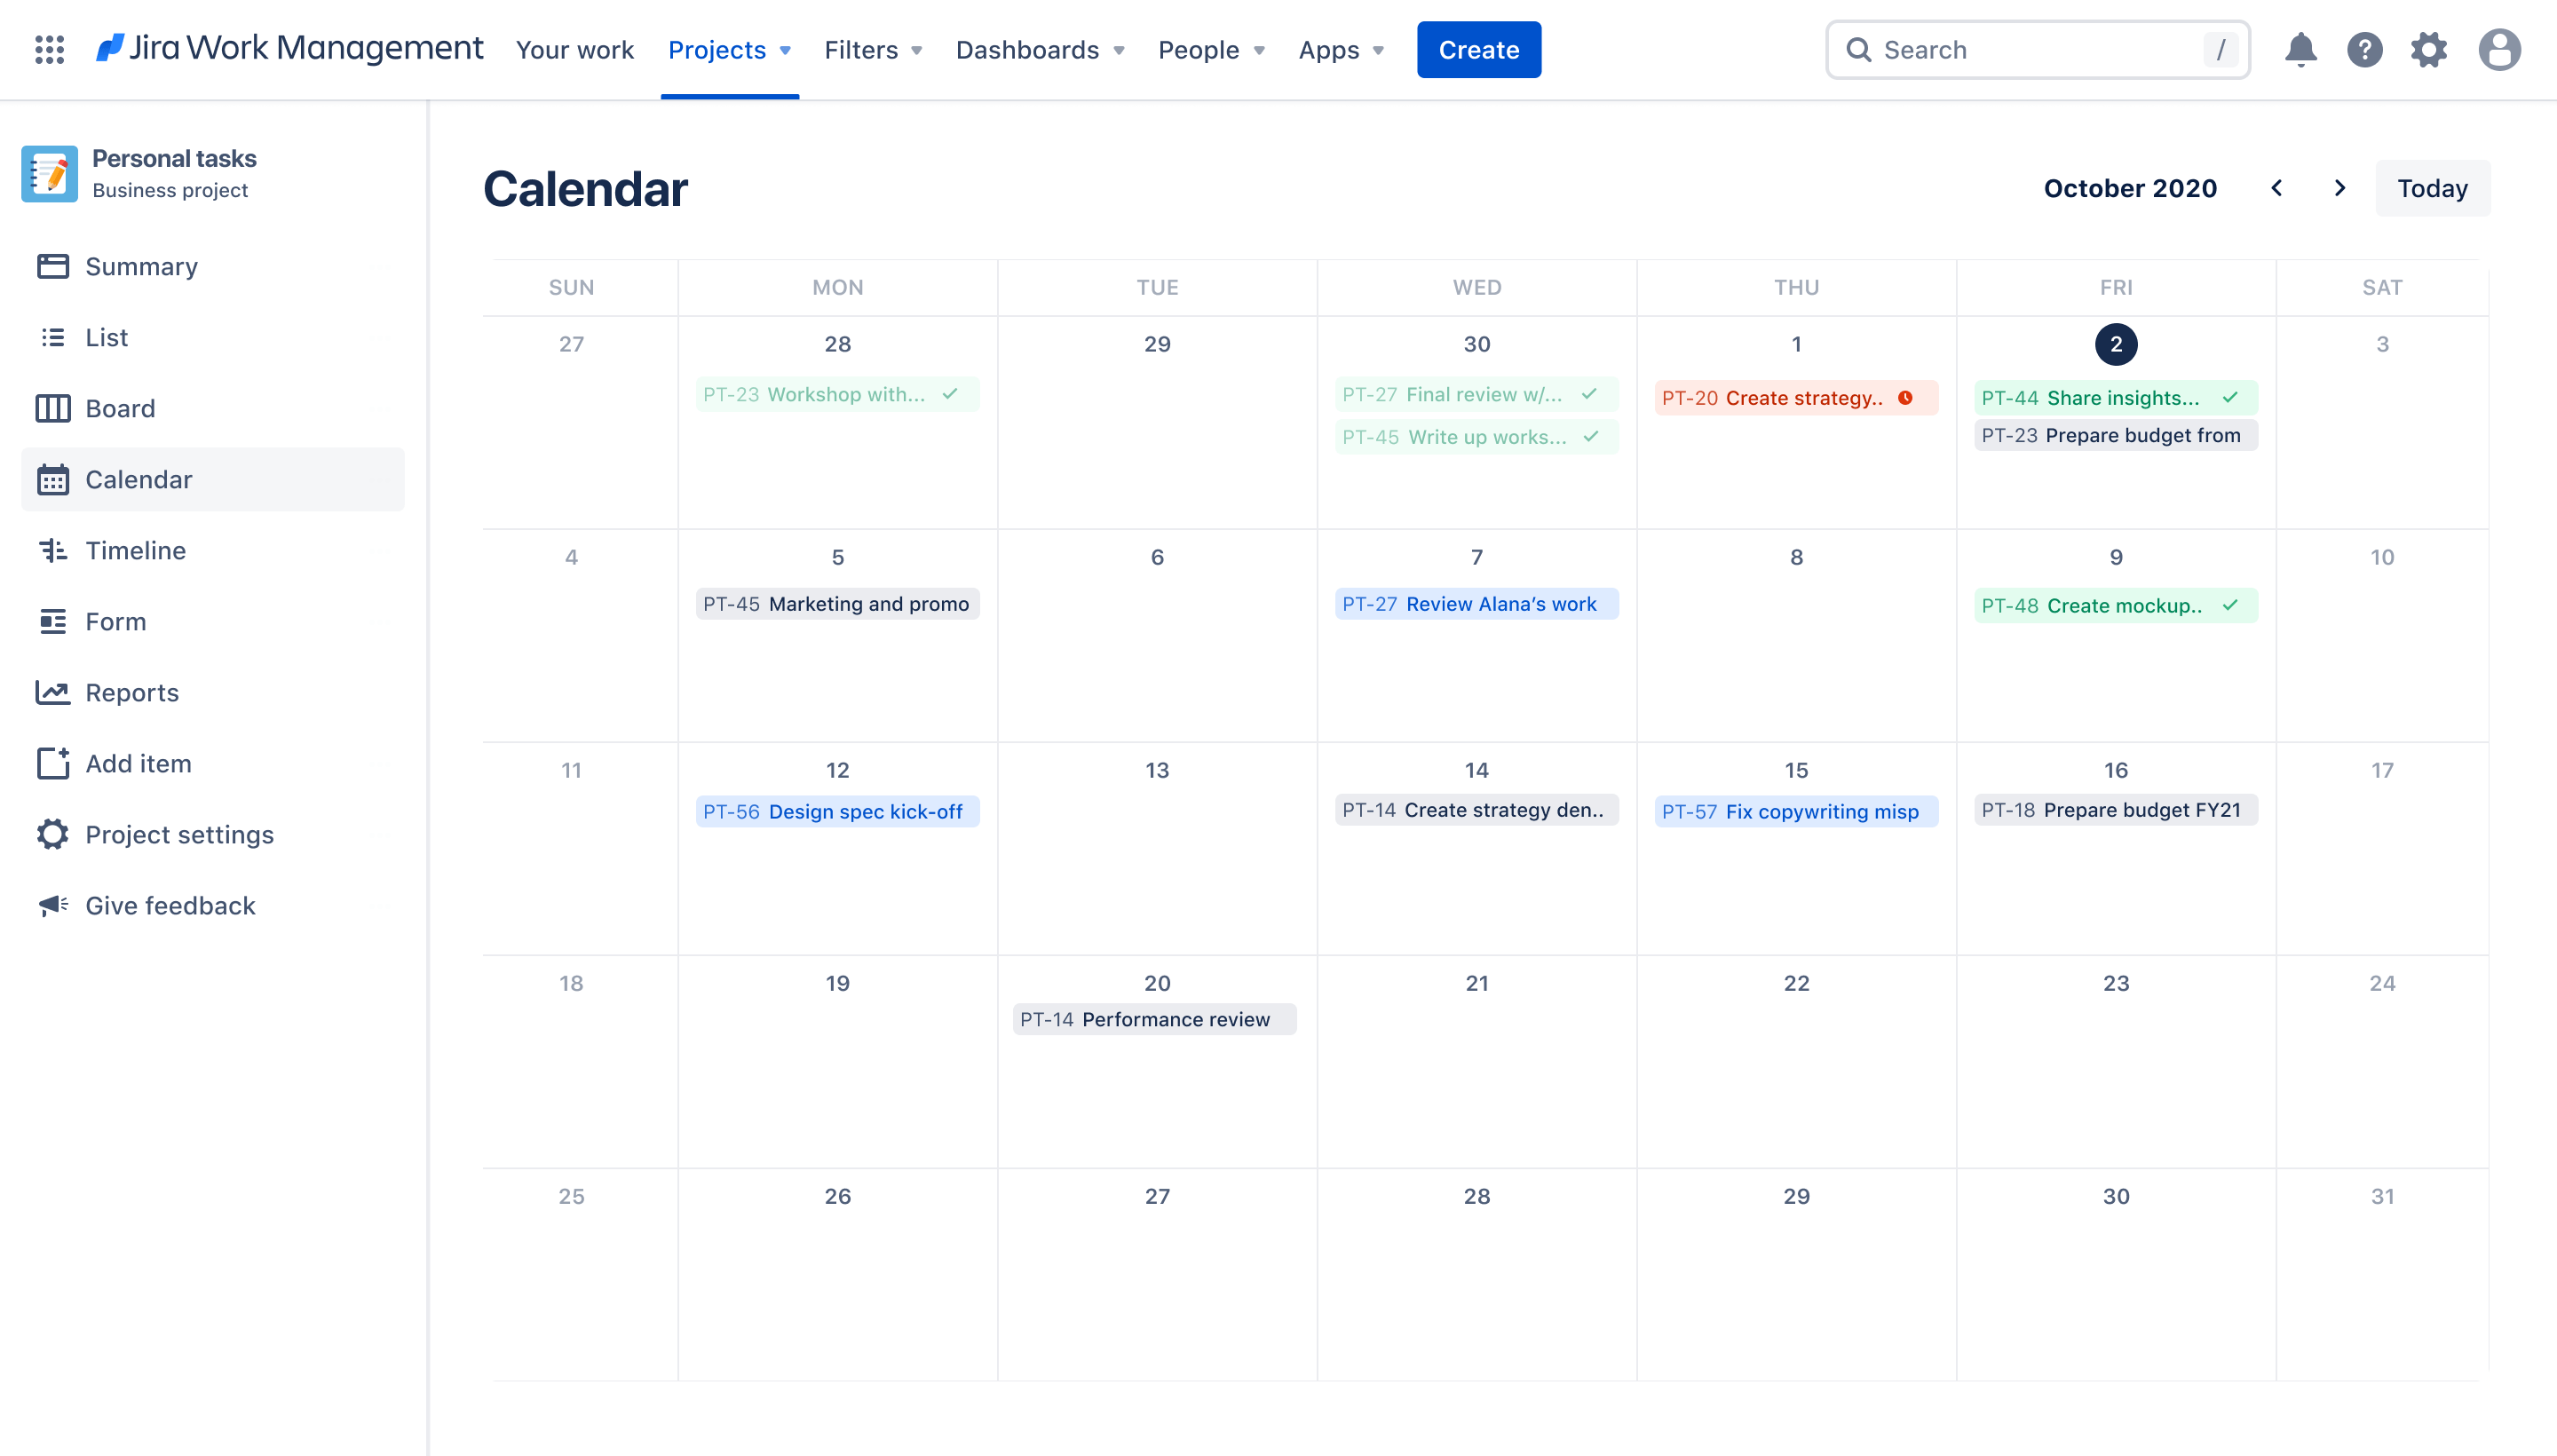Toggle the PT-27 Review Alana's work task
The width and height of the screenshot is (2557, 1456).
(1476, 605)
